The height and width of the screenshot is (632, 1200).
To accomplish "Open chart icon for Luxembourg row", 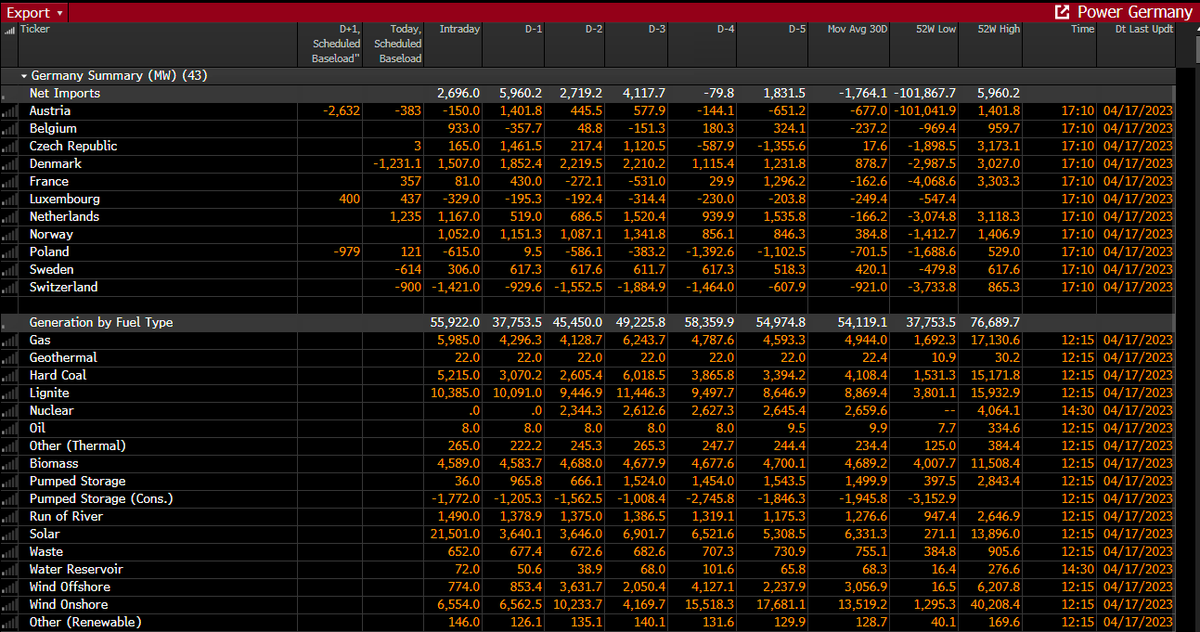I will tap(10, 199).
